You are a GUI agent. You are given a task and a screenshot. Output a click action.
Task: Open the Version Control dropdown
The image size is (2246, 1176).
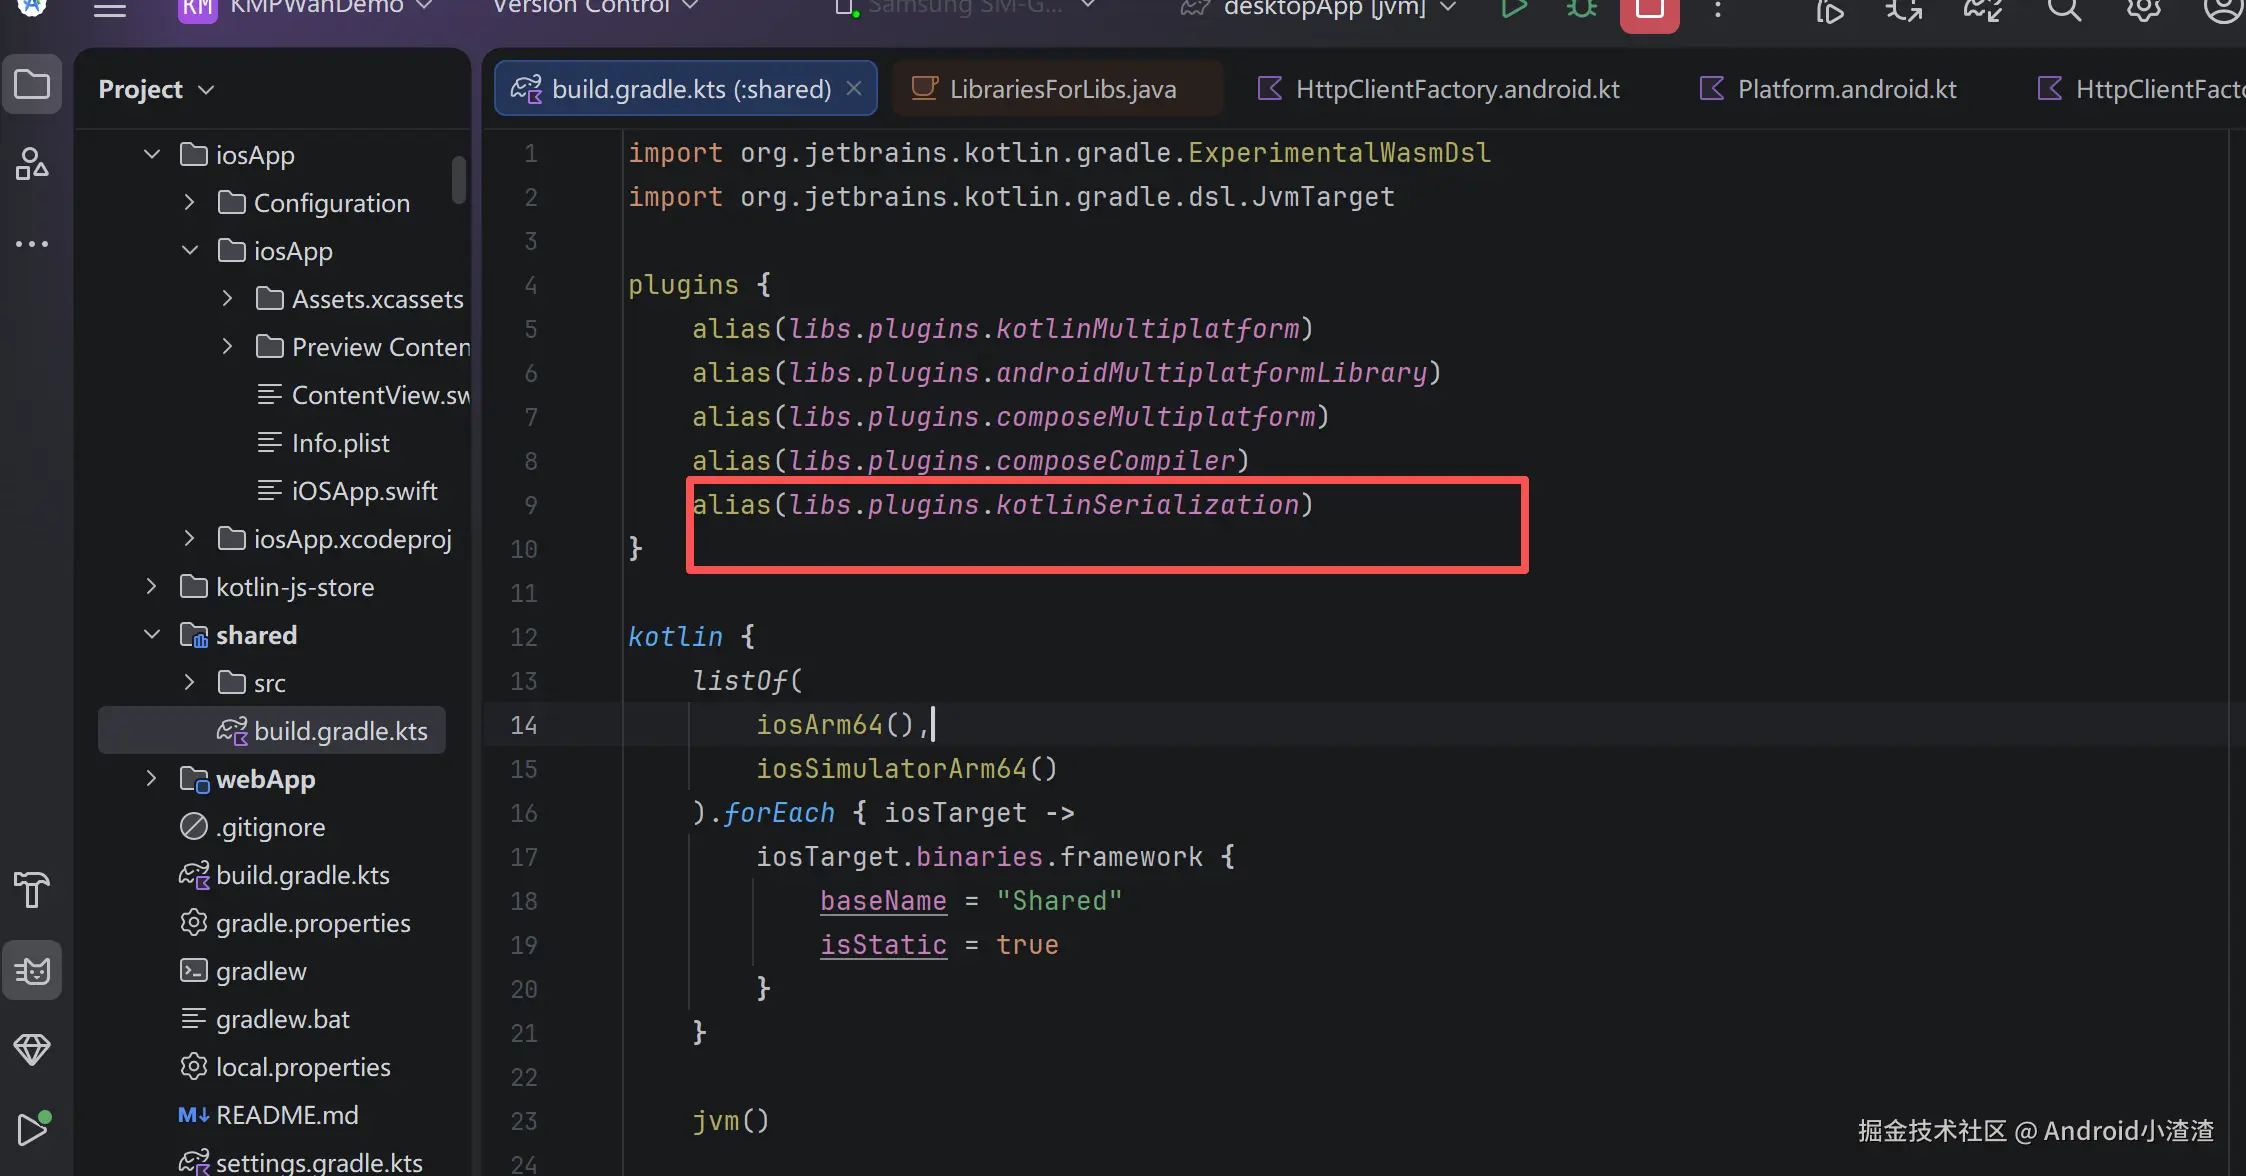(x=595, y=8)
